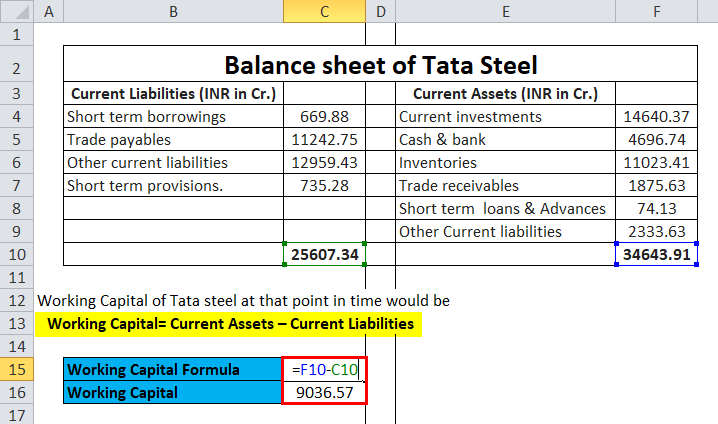
Task: Click yellow 'Working Capital= Current Assets' formula cell
Action: click(x=228, y=324)
